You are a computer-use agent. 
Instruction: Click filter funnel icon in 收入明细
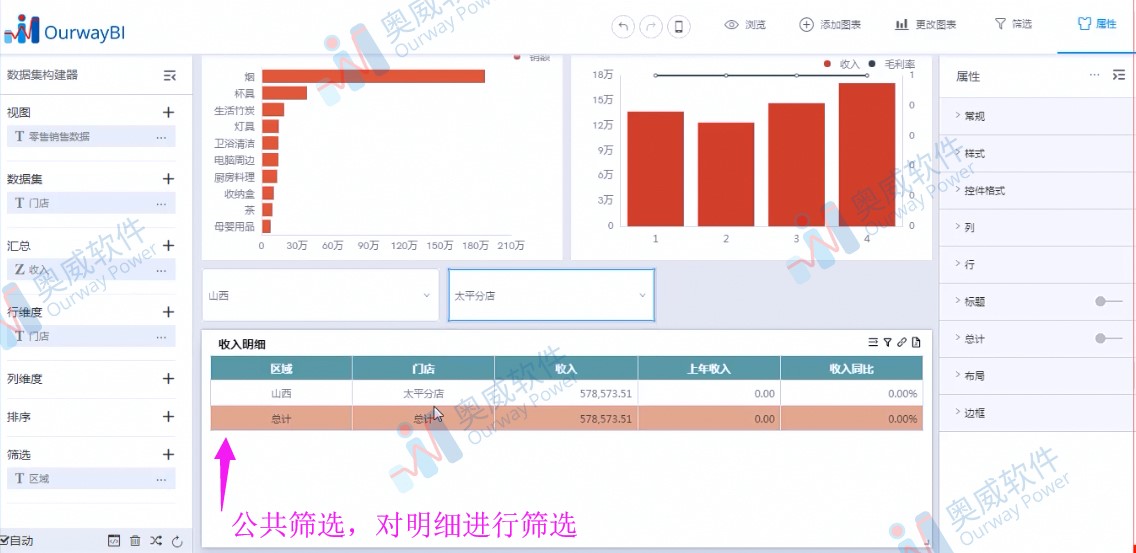pos(888,343)
